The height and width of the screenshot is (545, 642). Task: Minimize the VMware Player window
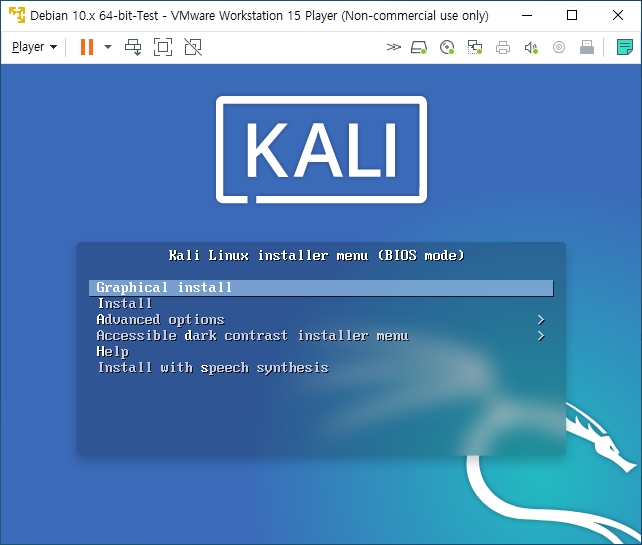coord(527,16)
